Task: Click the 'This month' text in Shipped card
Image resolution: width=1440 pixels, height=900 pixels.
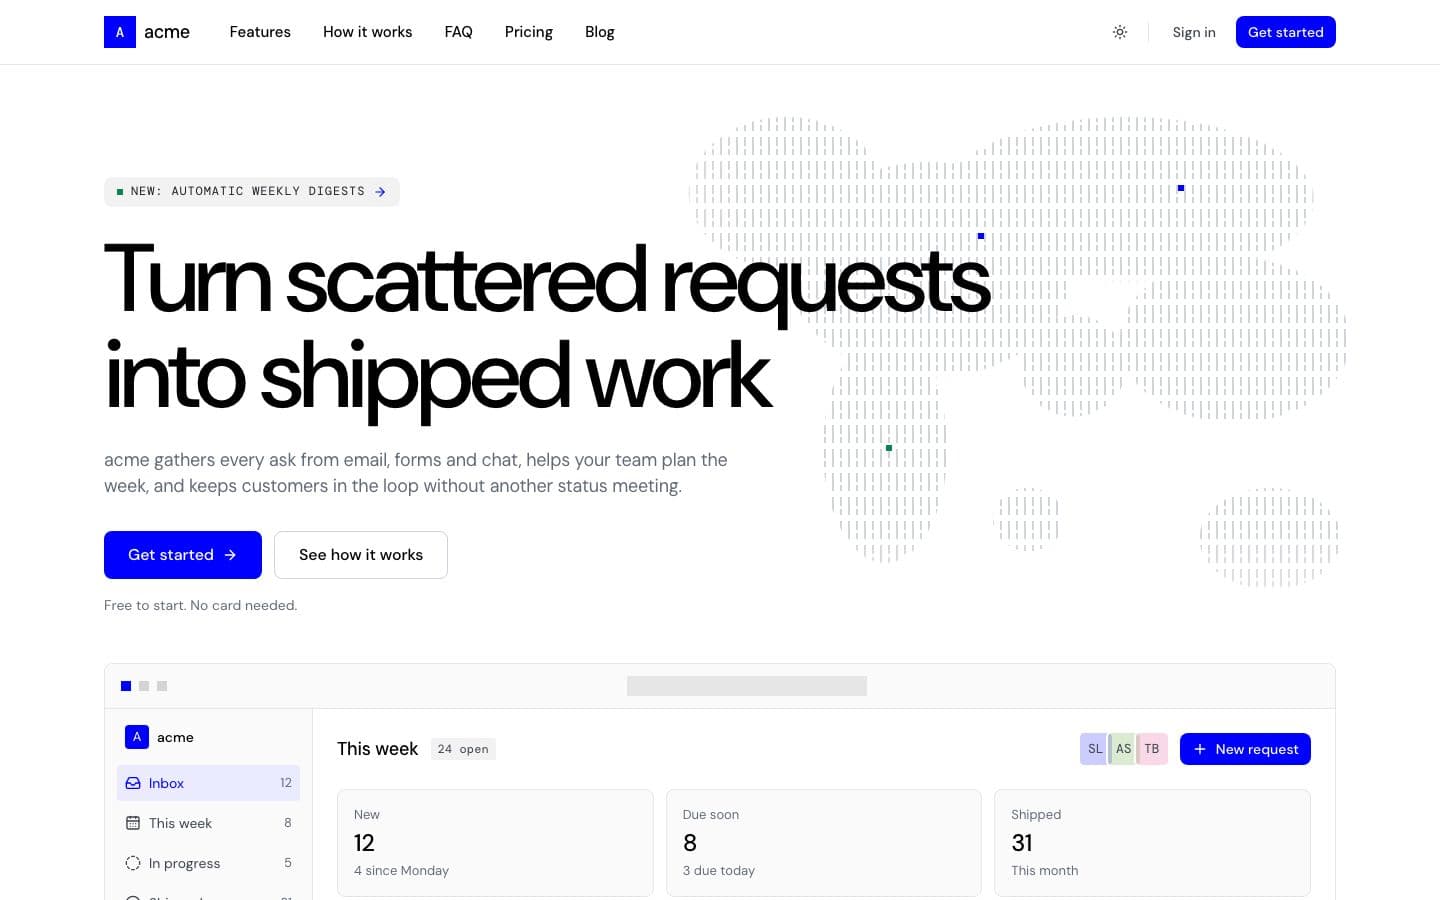Action: (1045, 871)
